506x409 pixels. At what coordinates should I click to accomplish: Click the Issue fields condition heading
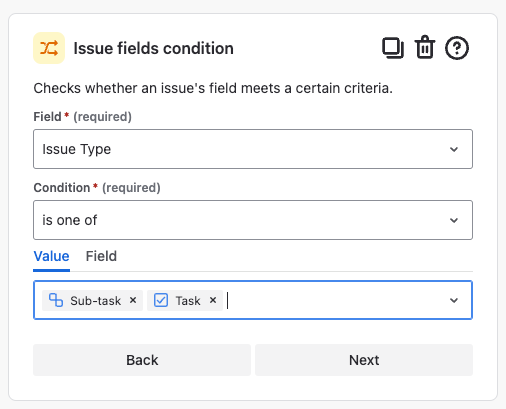(x=153, y=48)
